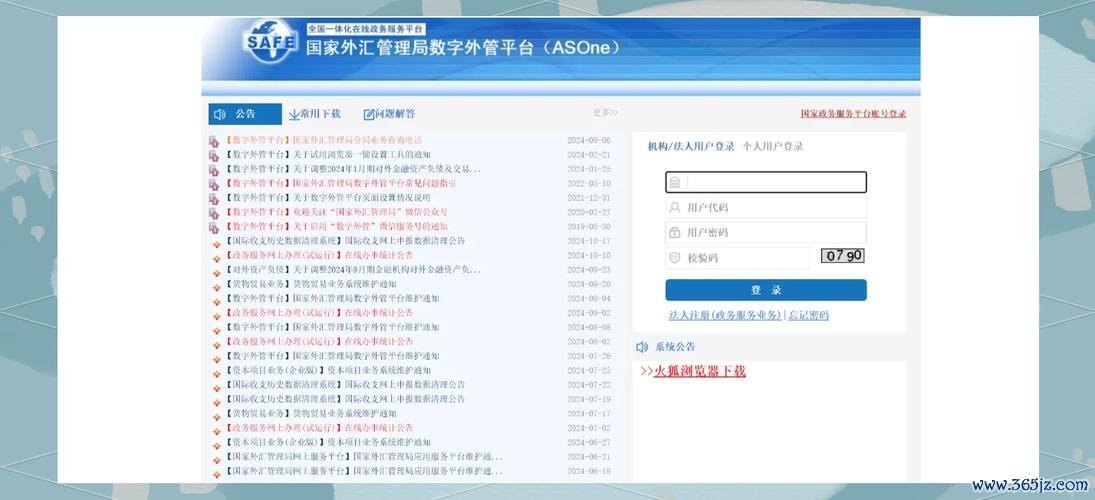Open the 2024-09-04 数字外管平台维护通知
This screenshot has height=500, width=1095.
point(331,299)
